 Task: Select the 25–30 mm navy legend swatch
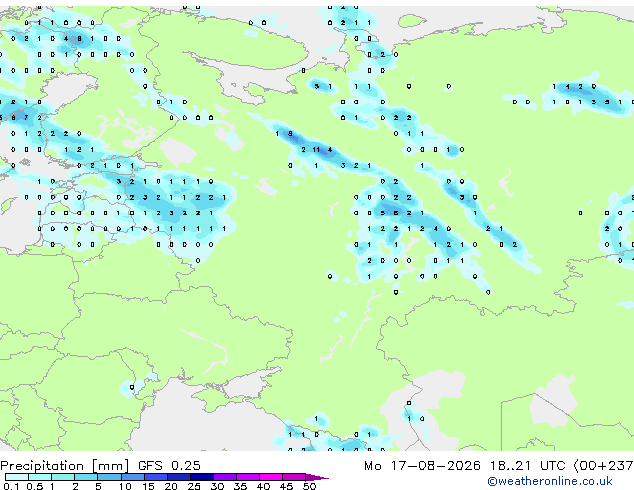point(202,477)
